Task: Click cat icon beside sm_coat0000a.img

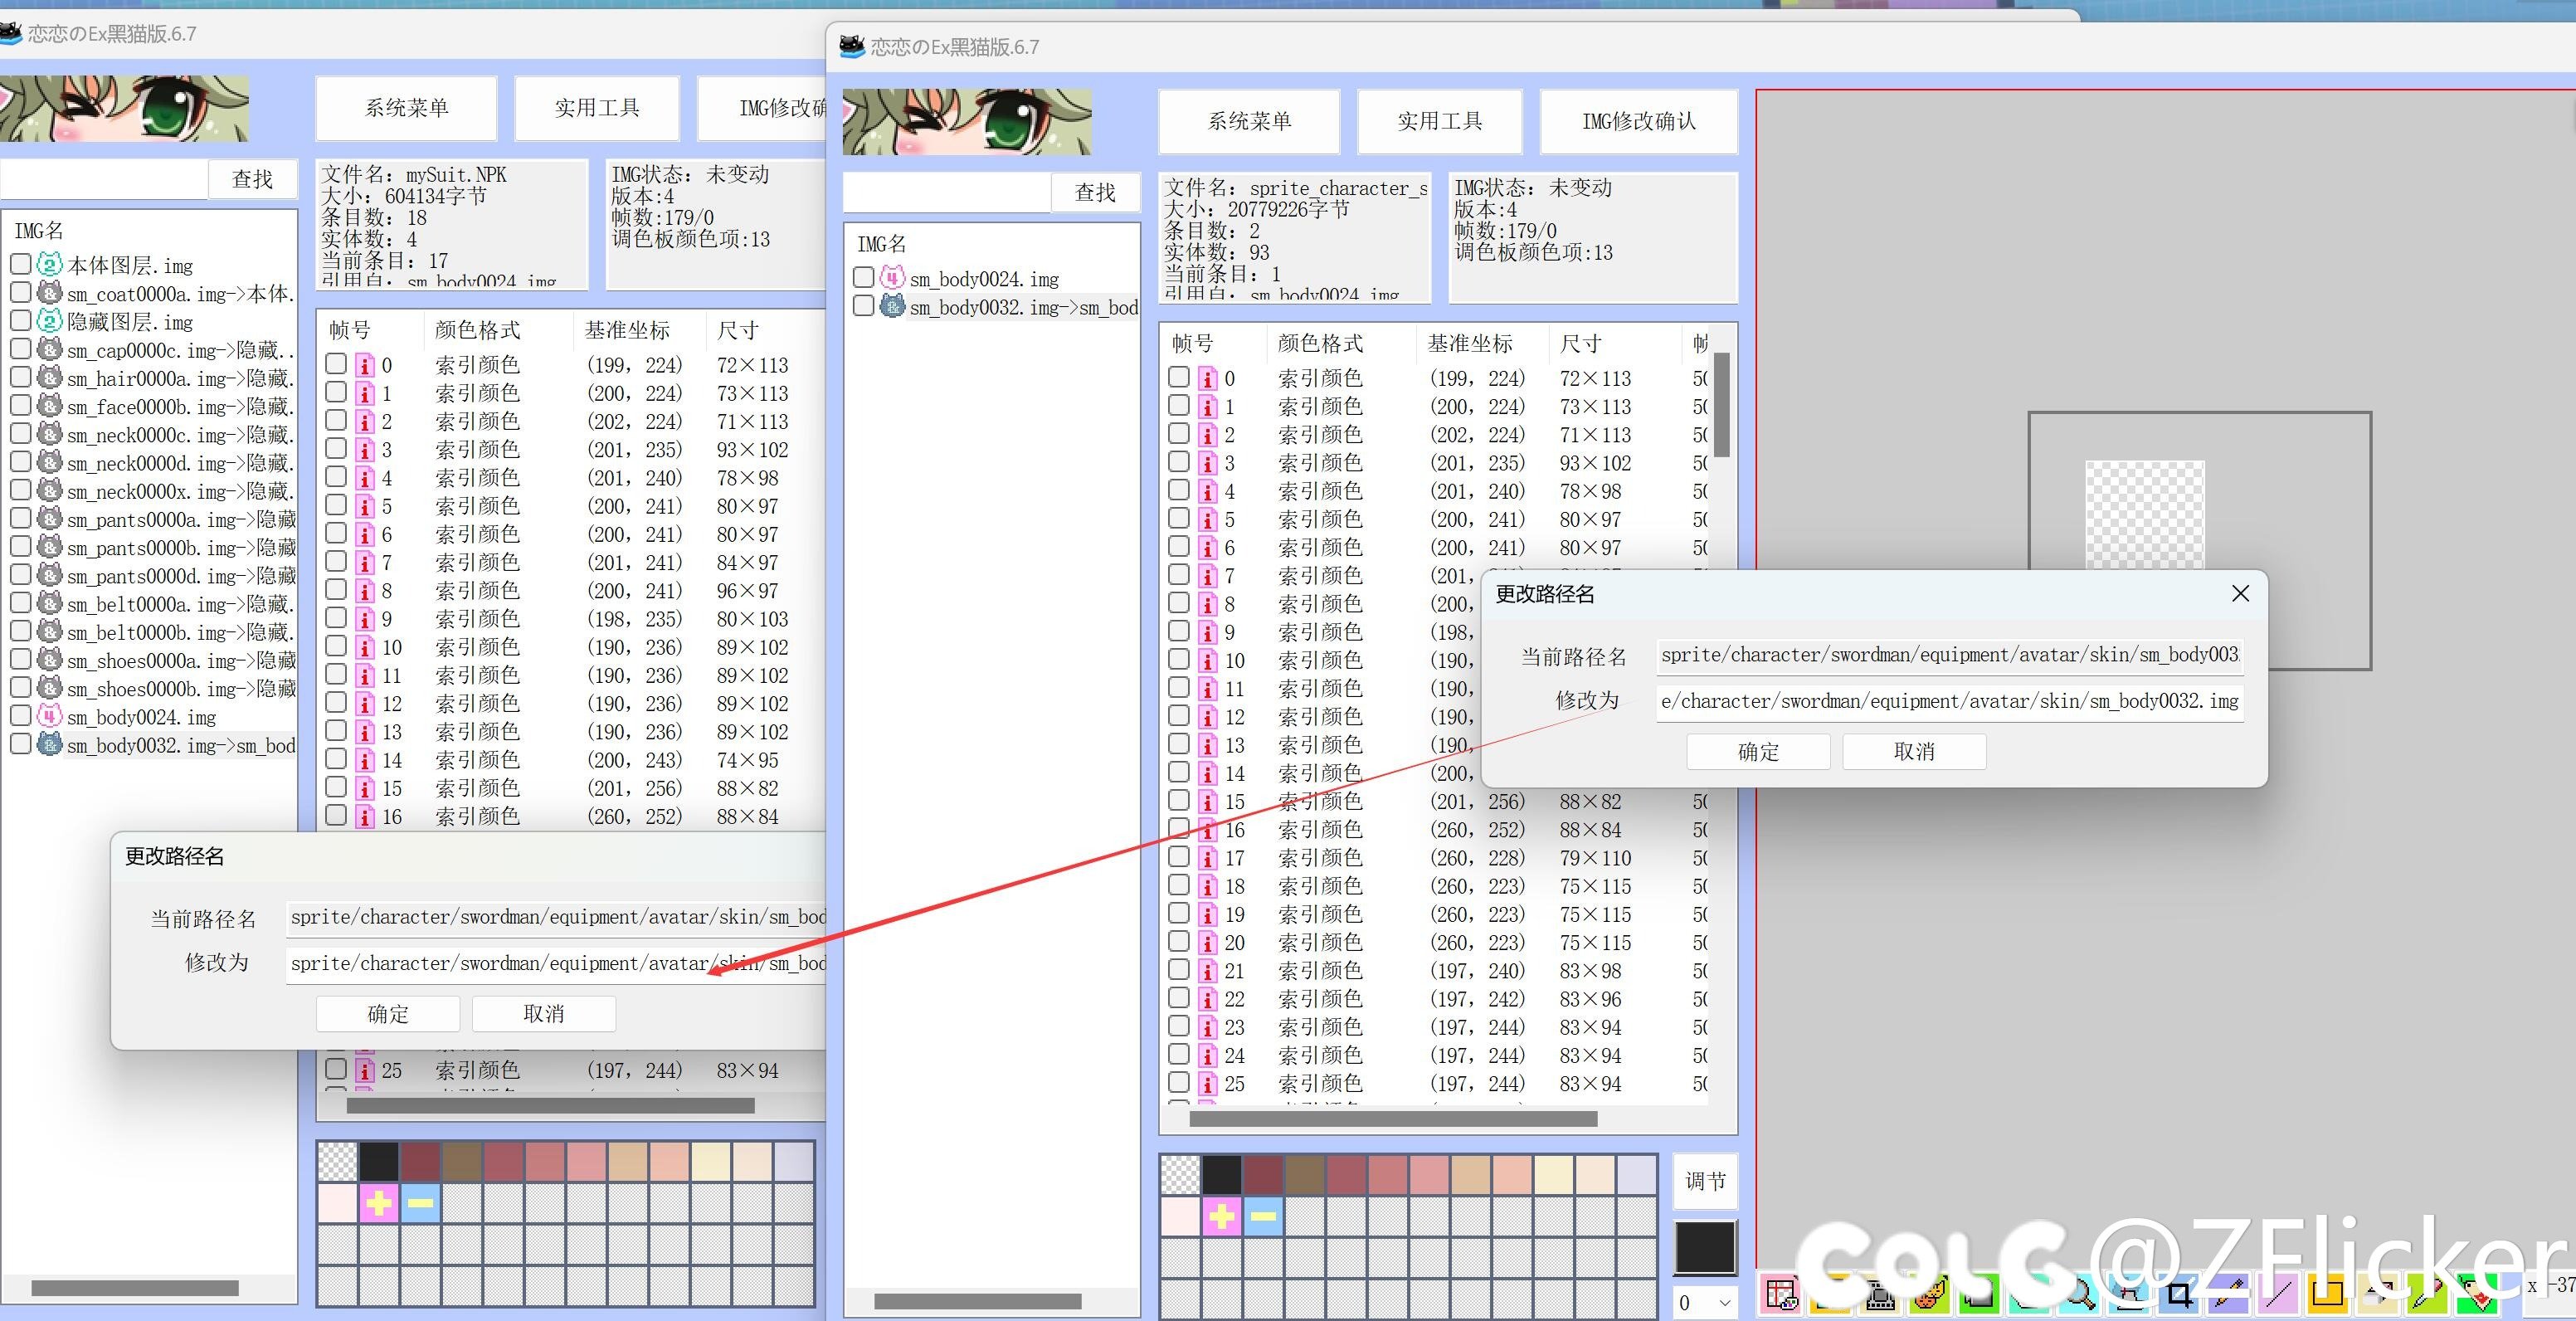Action: coord(50,293)
